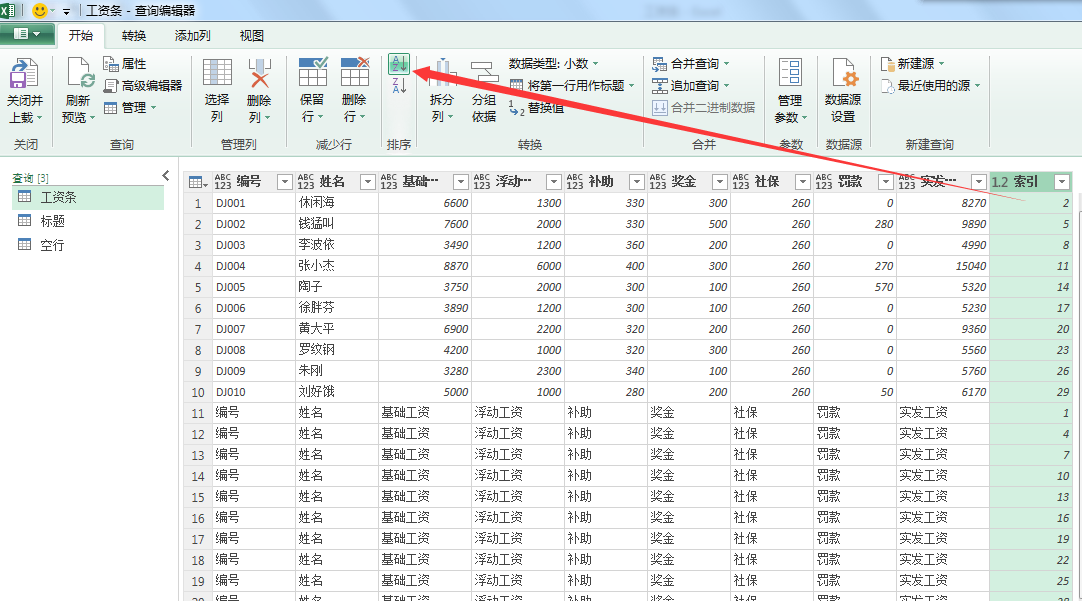Switch to the 转换 (Transform) tab
Image resolution: width=1082 pixels, height=601 pixels.
point(134,36)
